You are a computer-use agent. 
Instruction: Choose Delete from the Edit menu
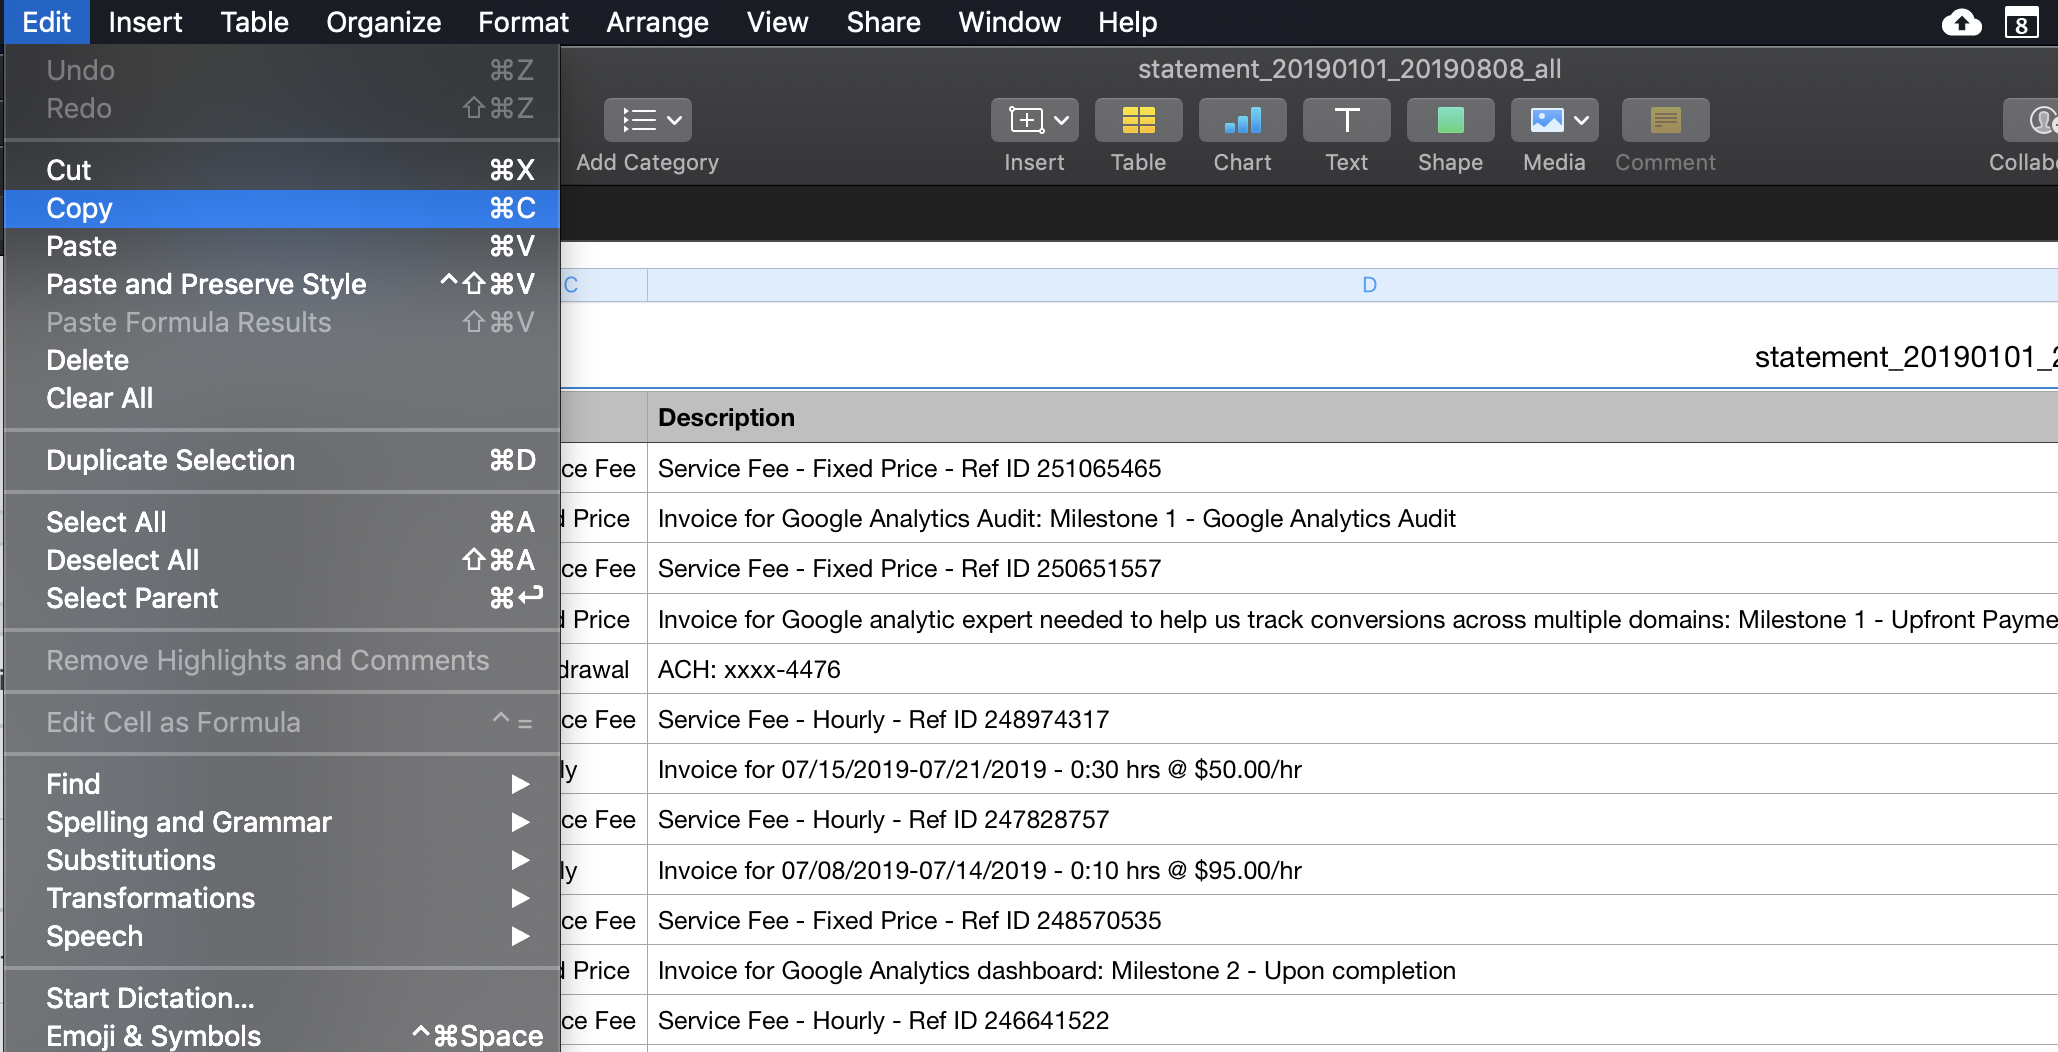click(x=282, y=360)
